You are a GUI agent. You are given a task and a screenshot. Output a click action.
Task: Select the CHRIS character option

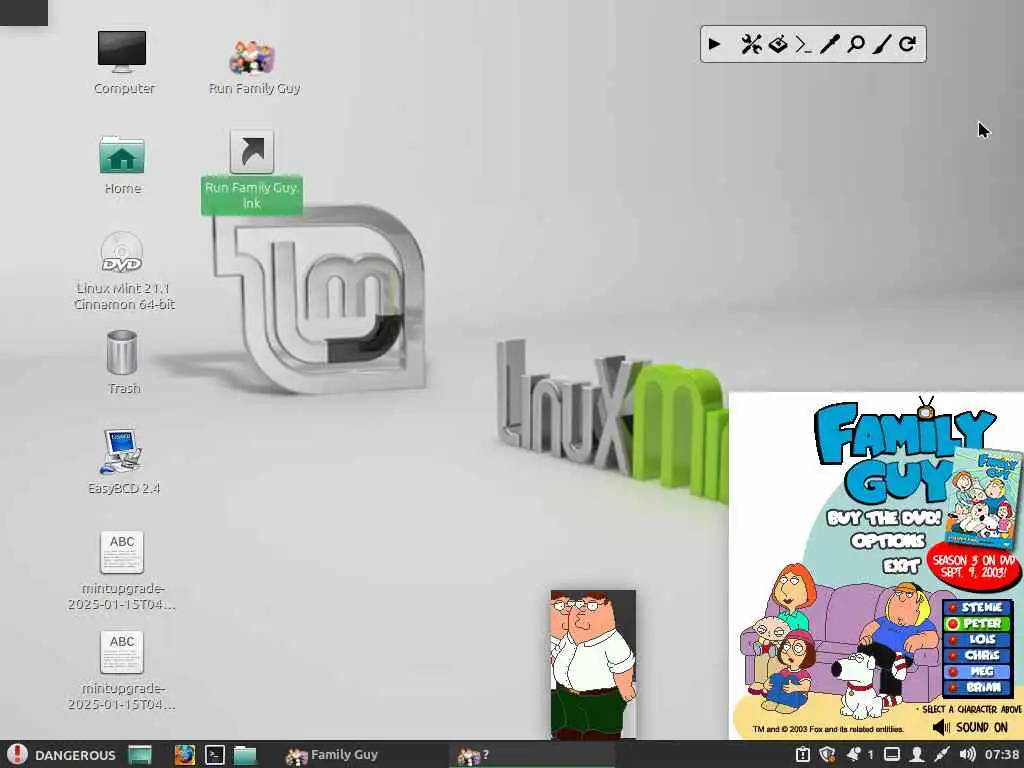(977, 655)
